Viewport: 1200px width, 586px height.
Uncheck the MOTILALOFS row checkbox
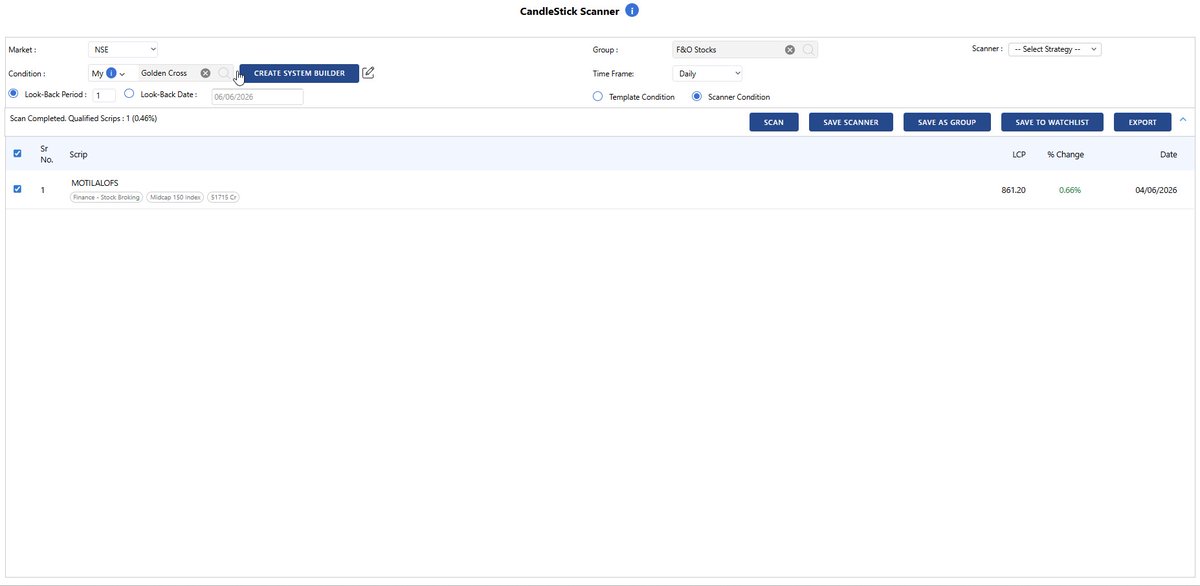tap(17, 189)
